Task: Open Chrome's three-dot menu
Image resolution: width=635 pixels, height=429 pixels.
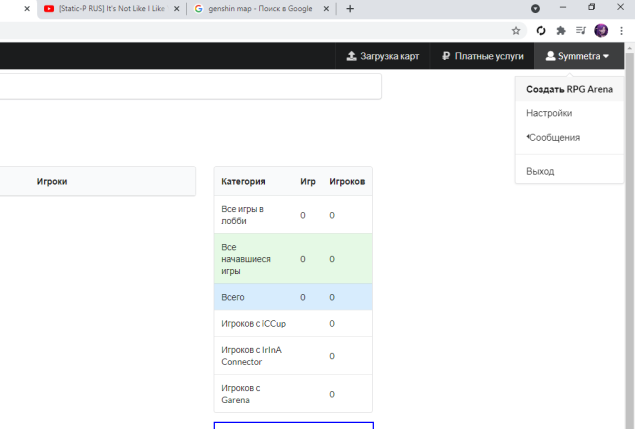Action: (x=621, y=31)
